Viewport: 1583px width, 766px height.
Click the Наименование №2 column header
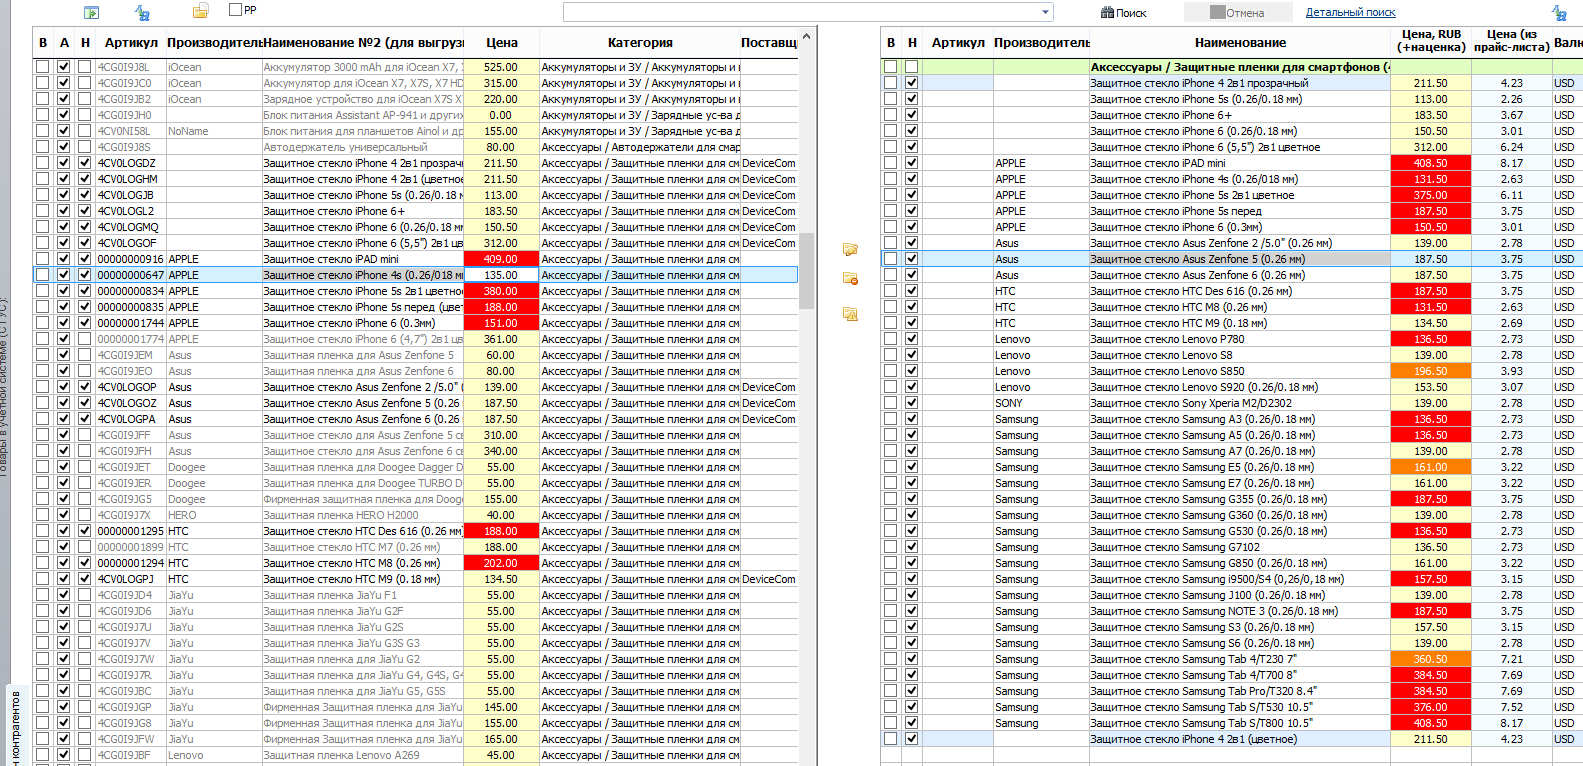click(x=363, y=43)
